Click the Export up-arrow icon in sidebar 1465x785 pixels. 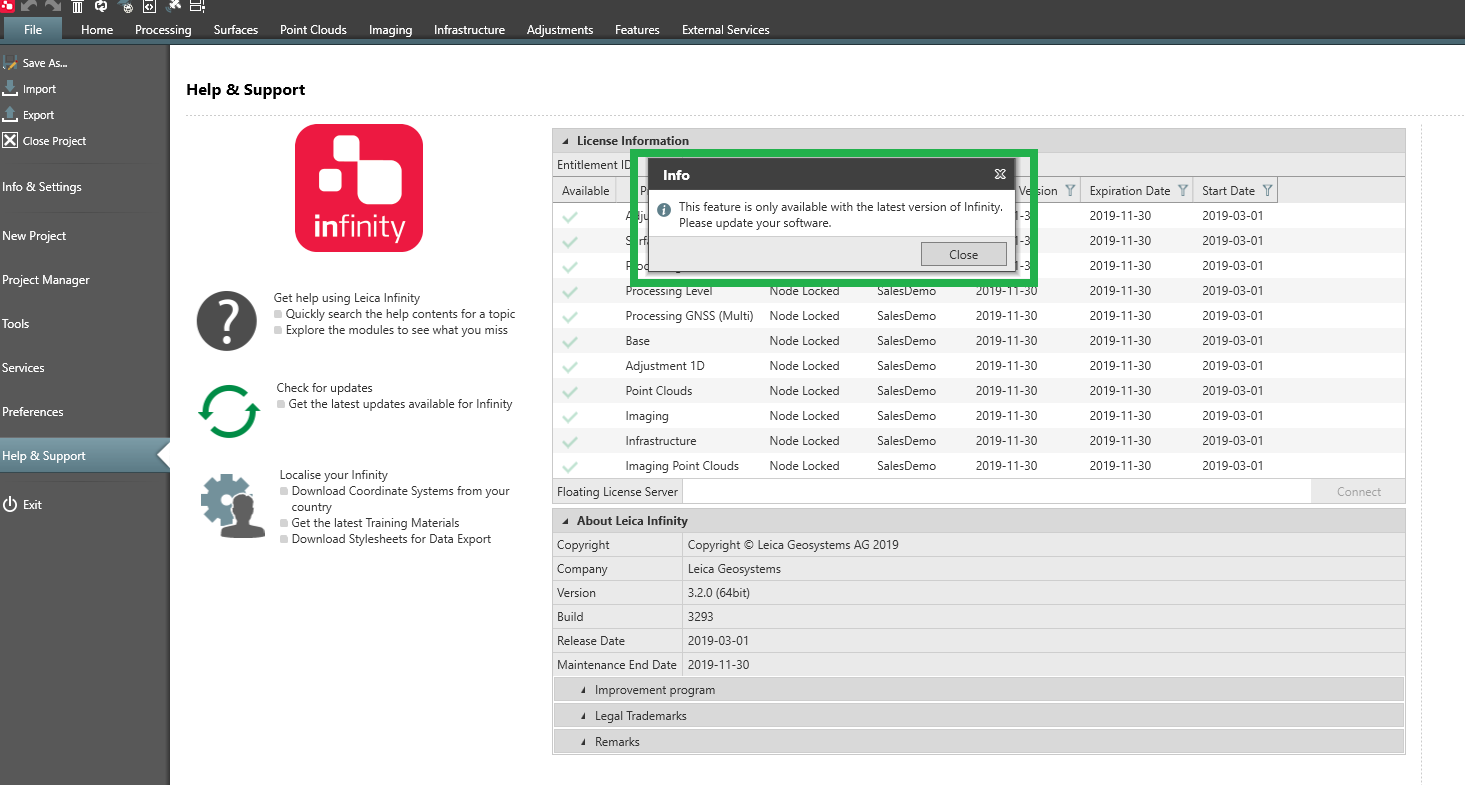click(10, 115)
